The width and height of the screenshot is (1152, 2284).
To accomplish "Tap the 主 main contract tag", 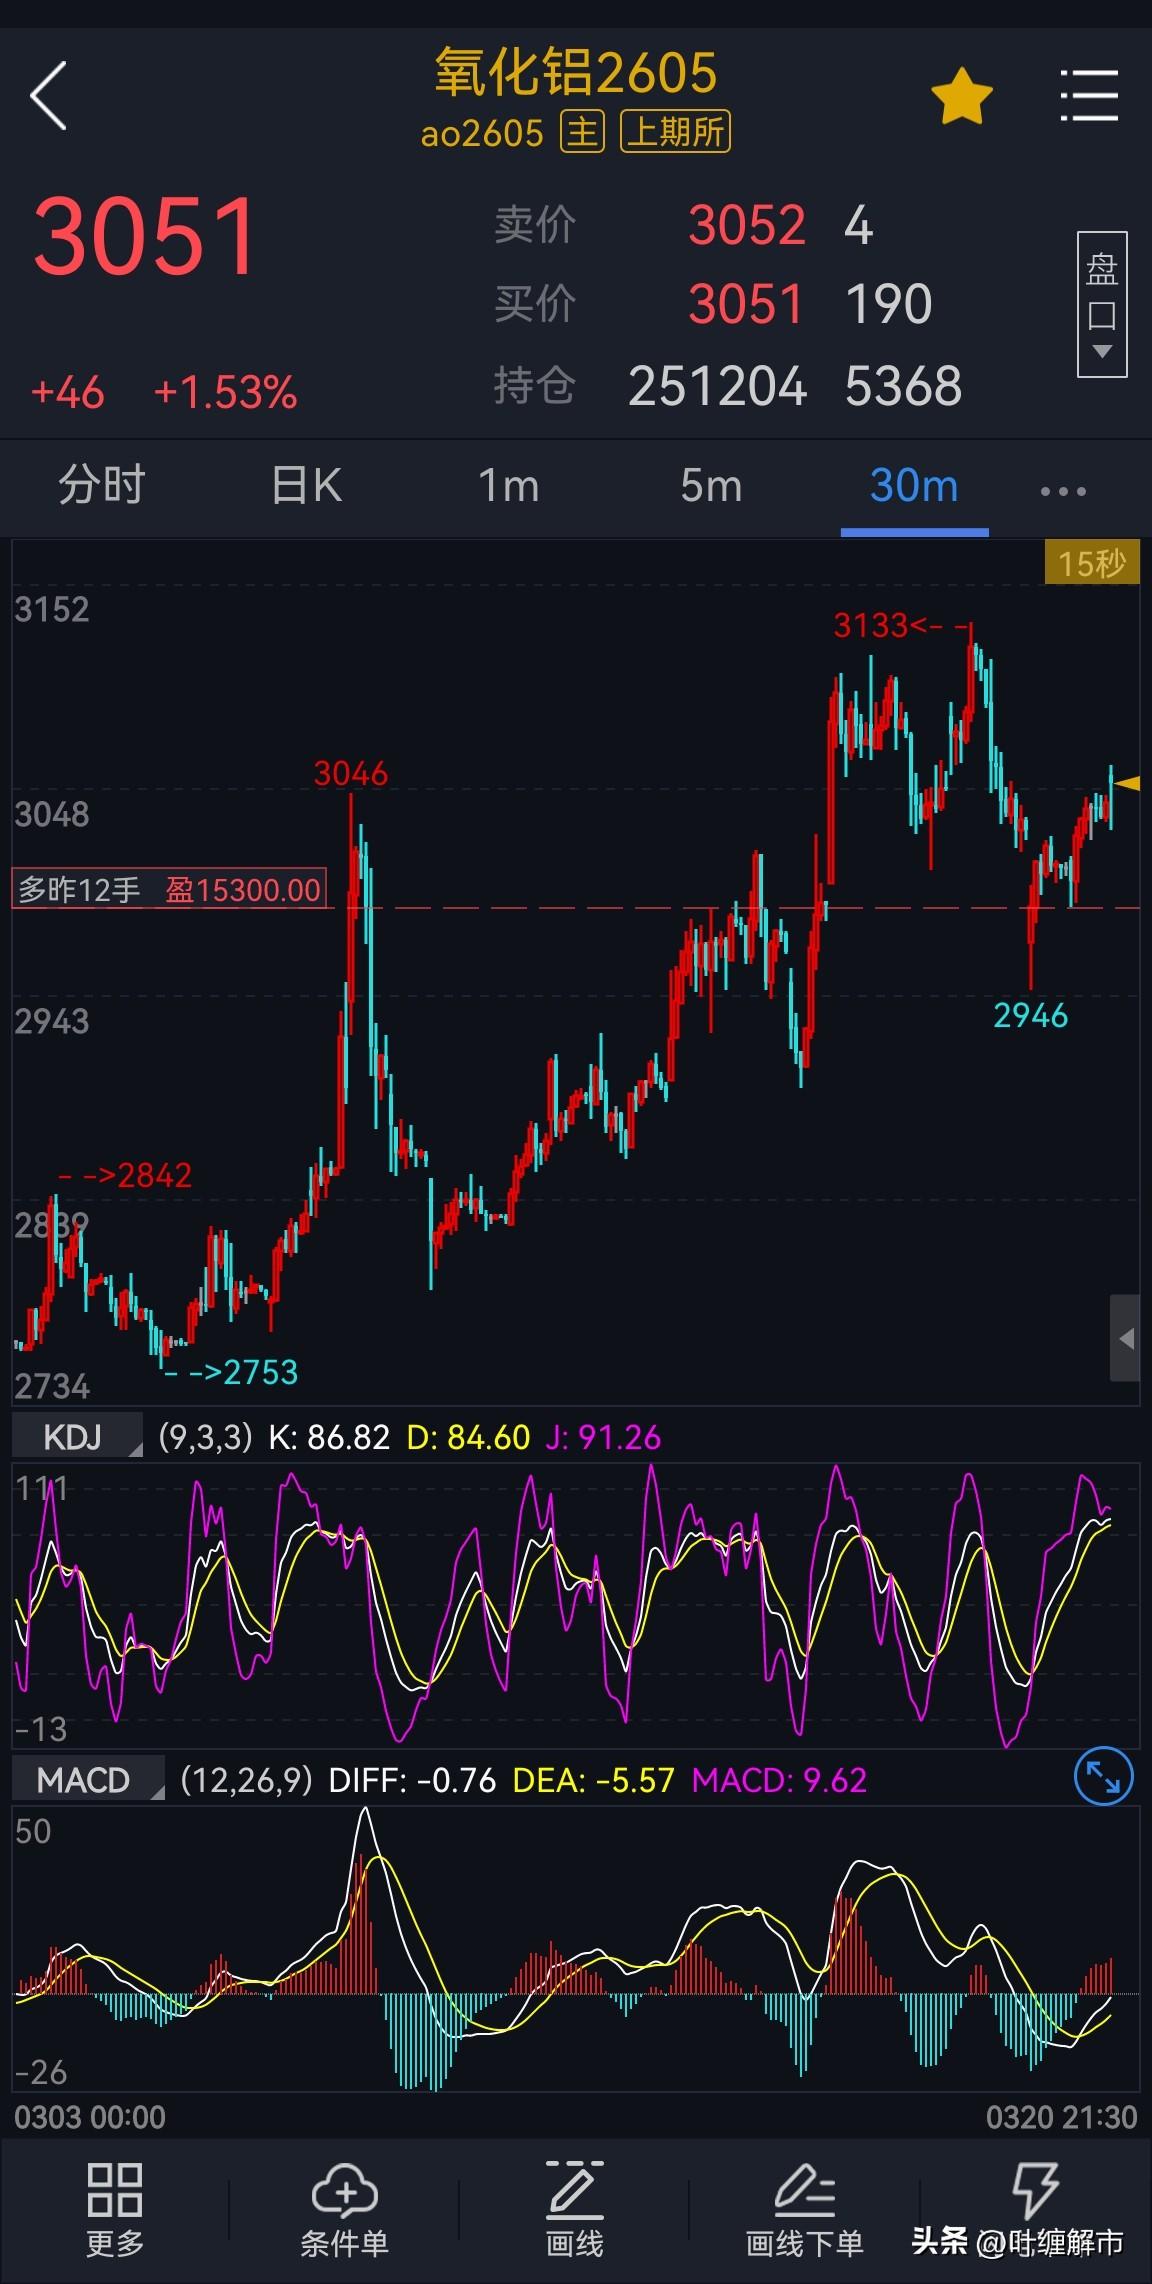I will (x=582, y=132).
